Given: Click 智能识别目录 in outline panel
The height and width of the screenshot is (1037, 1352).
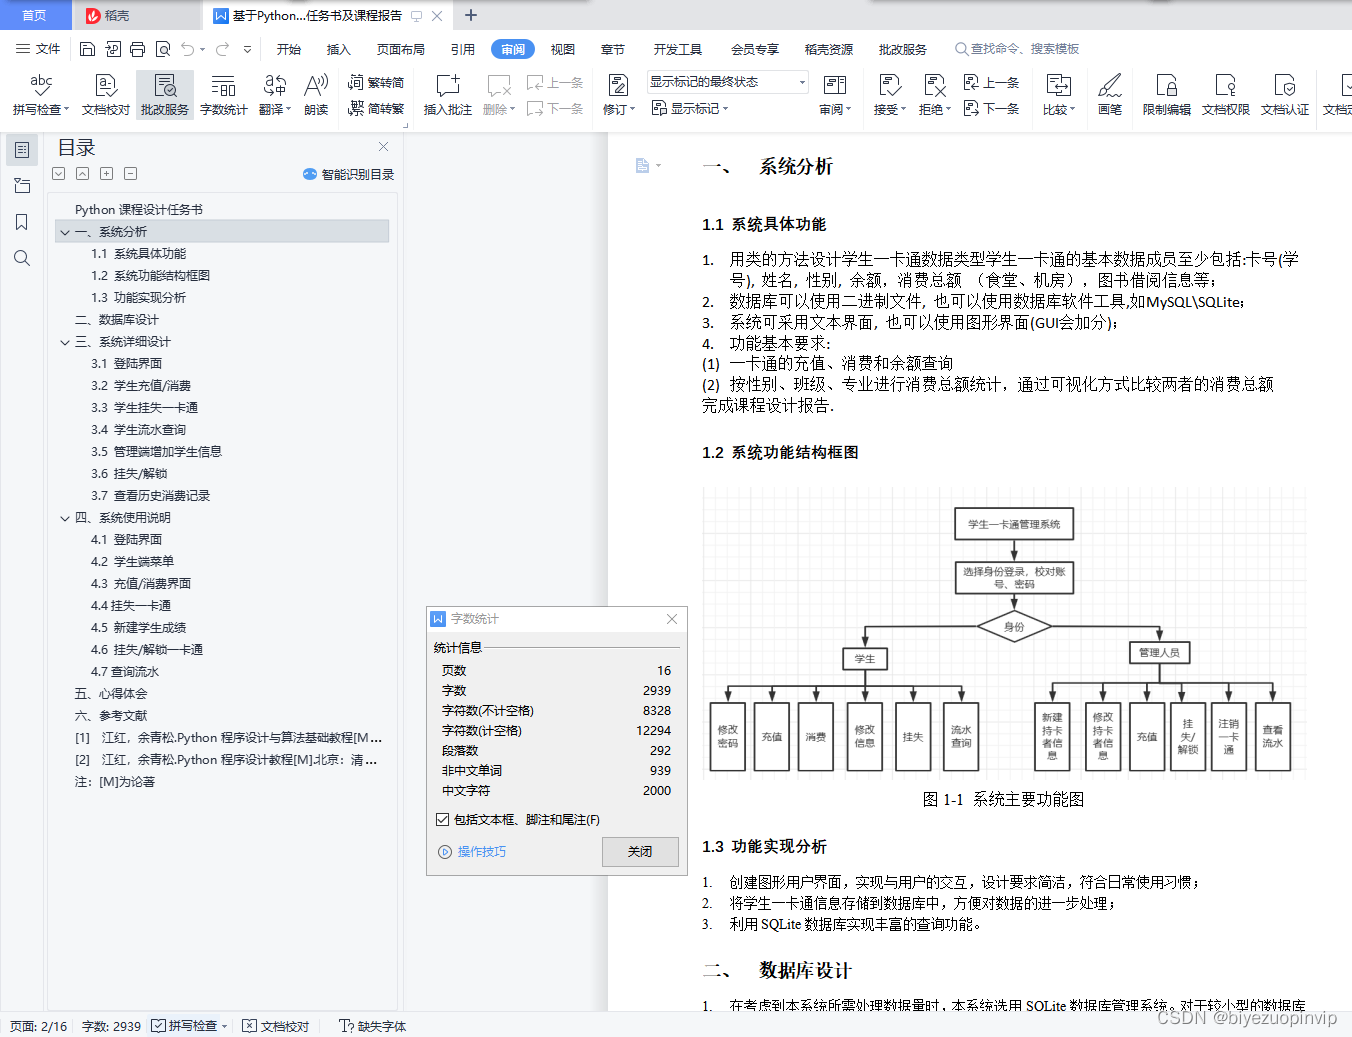Looking at the screenshot, I should [348, 174].
